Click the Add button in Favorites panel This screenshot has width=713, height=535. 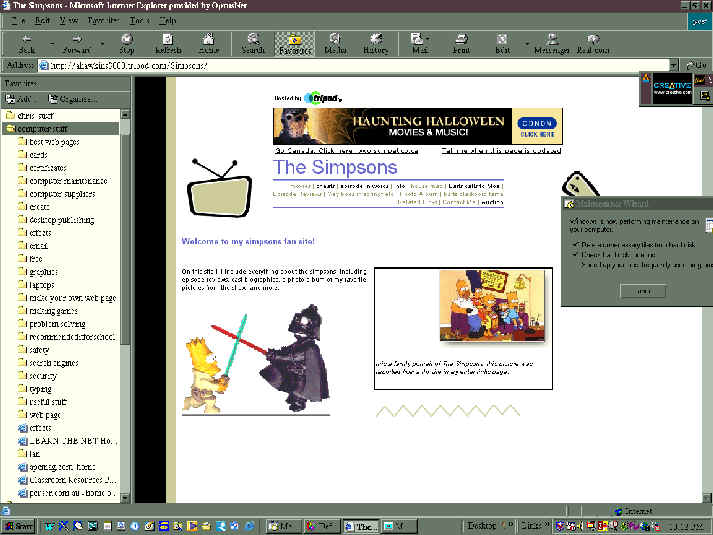pyautogui.click(x=19, y=99)
